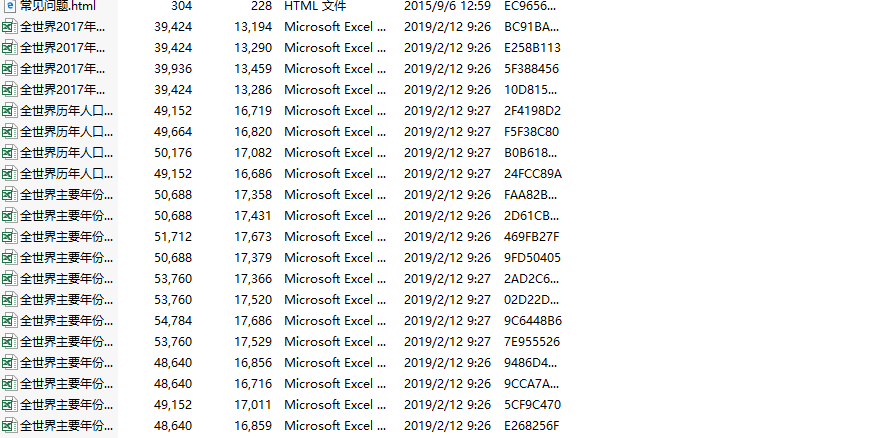Select file name with packed size 17,431
This screenshot has height=438, width=885.
(x=62, y=216)
